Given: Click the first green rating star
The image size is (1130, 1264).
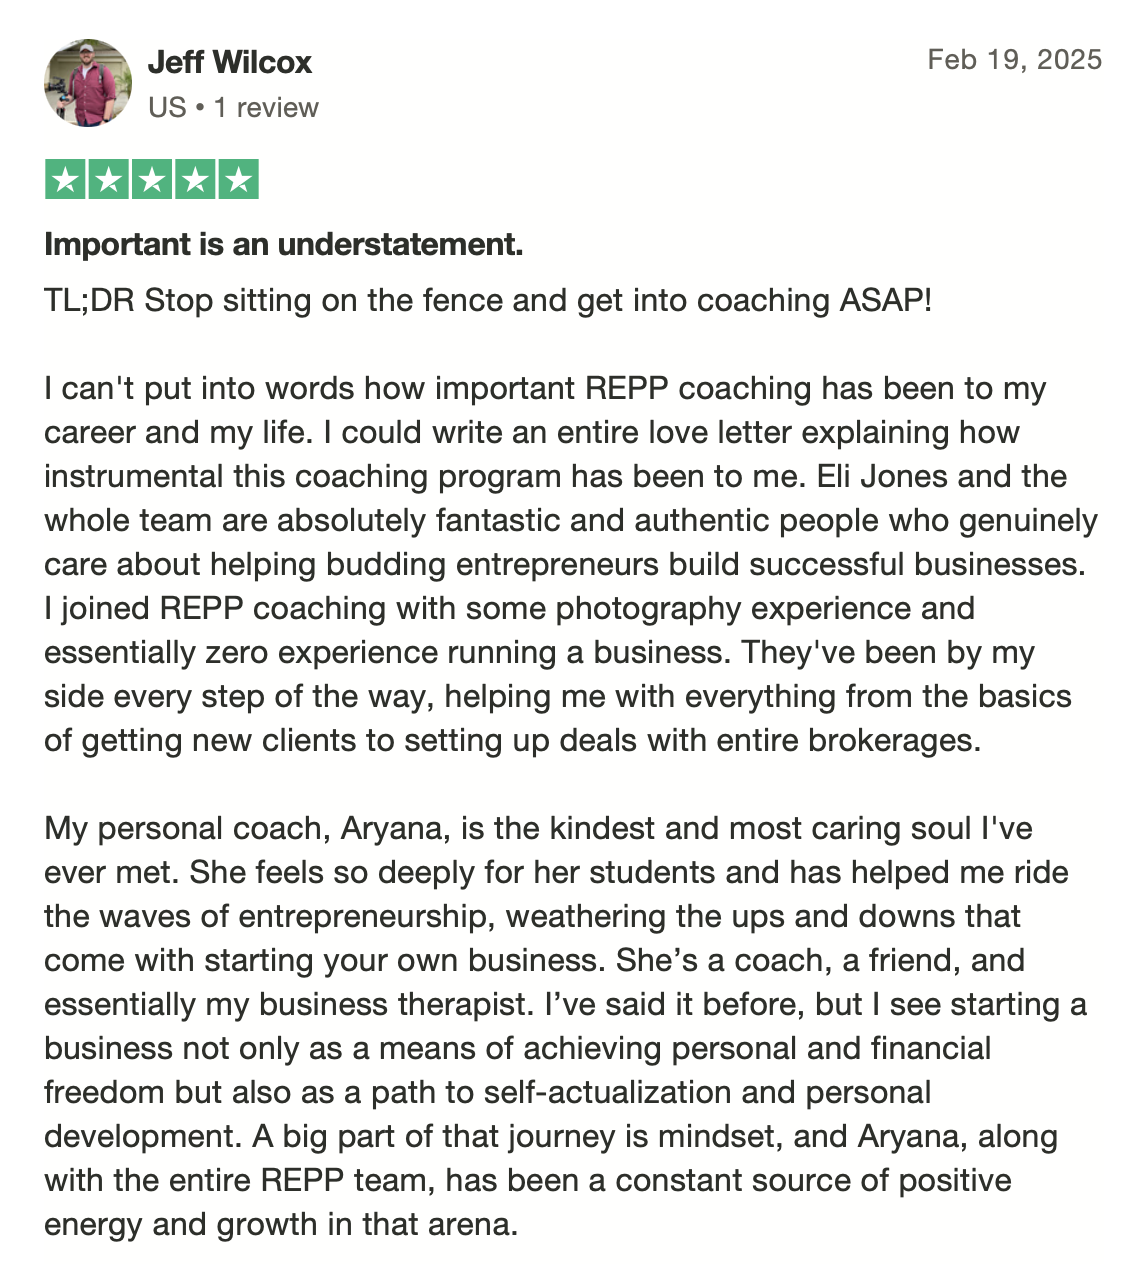Looking at the screenshot, I should coord(65,180).
